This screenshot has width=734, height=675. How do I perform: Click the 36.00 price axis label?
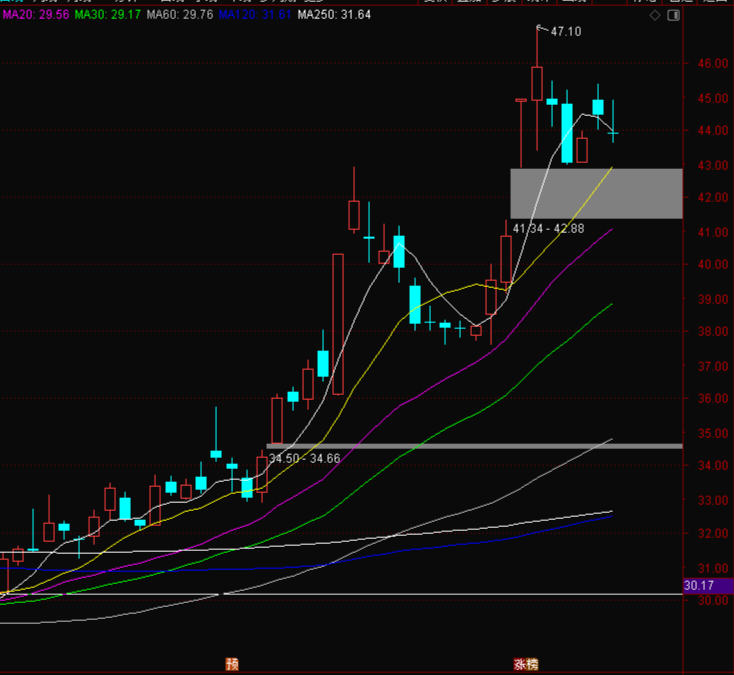[x=713, y=398]
